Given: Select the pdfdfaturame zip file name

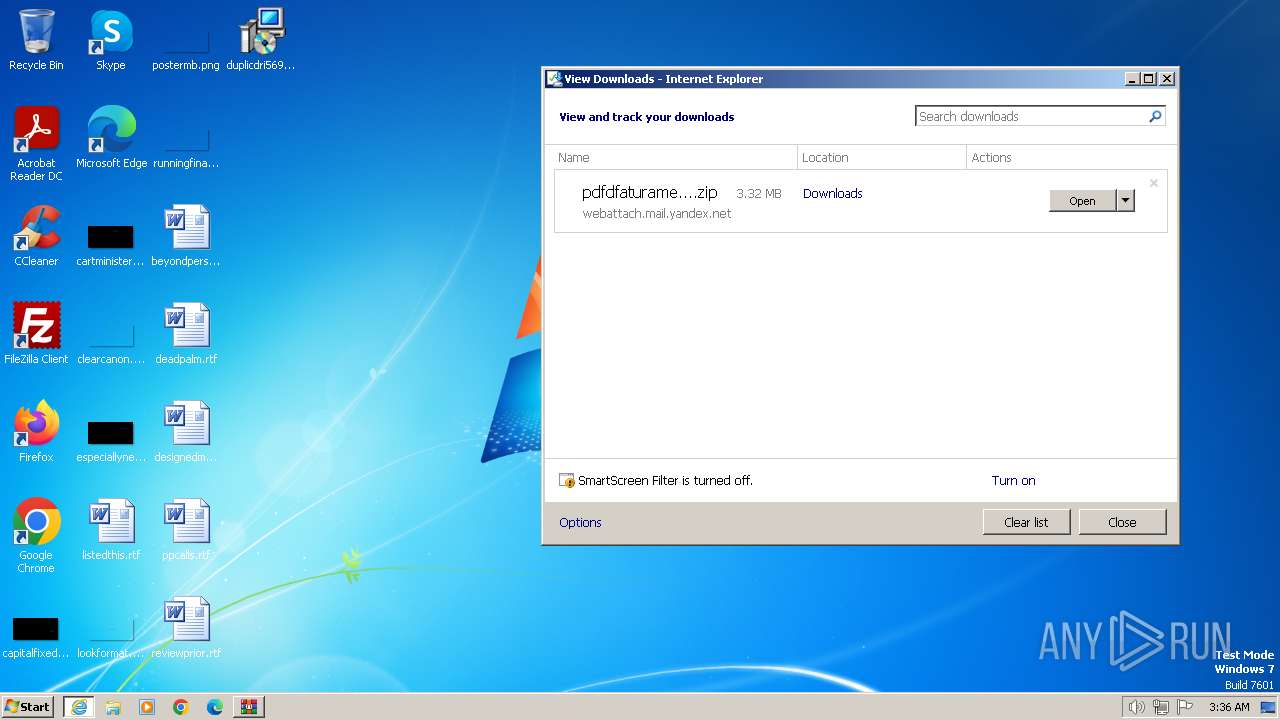Looking at the screenshot, I should tap(650, 193).
